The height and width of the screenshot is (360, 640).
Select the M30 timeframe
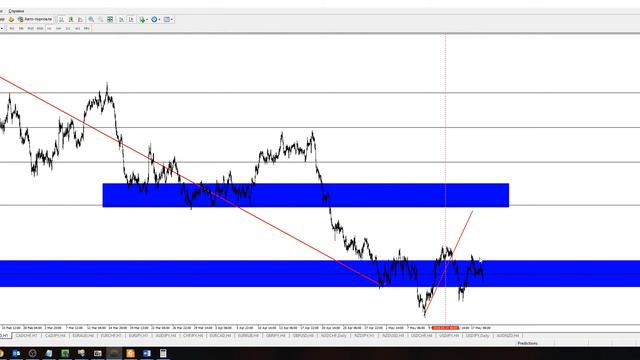pos(40,29)
